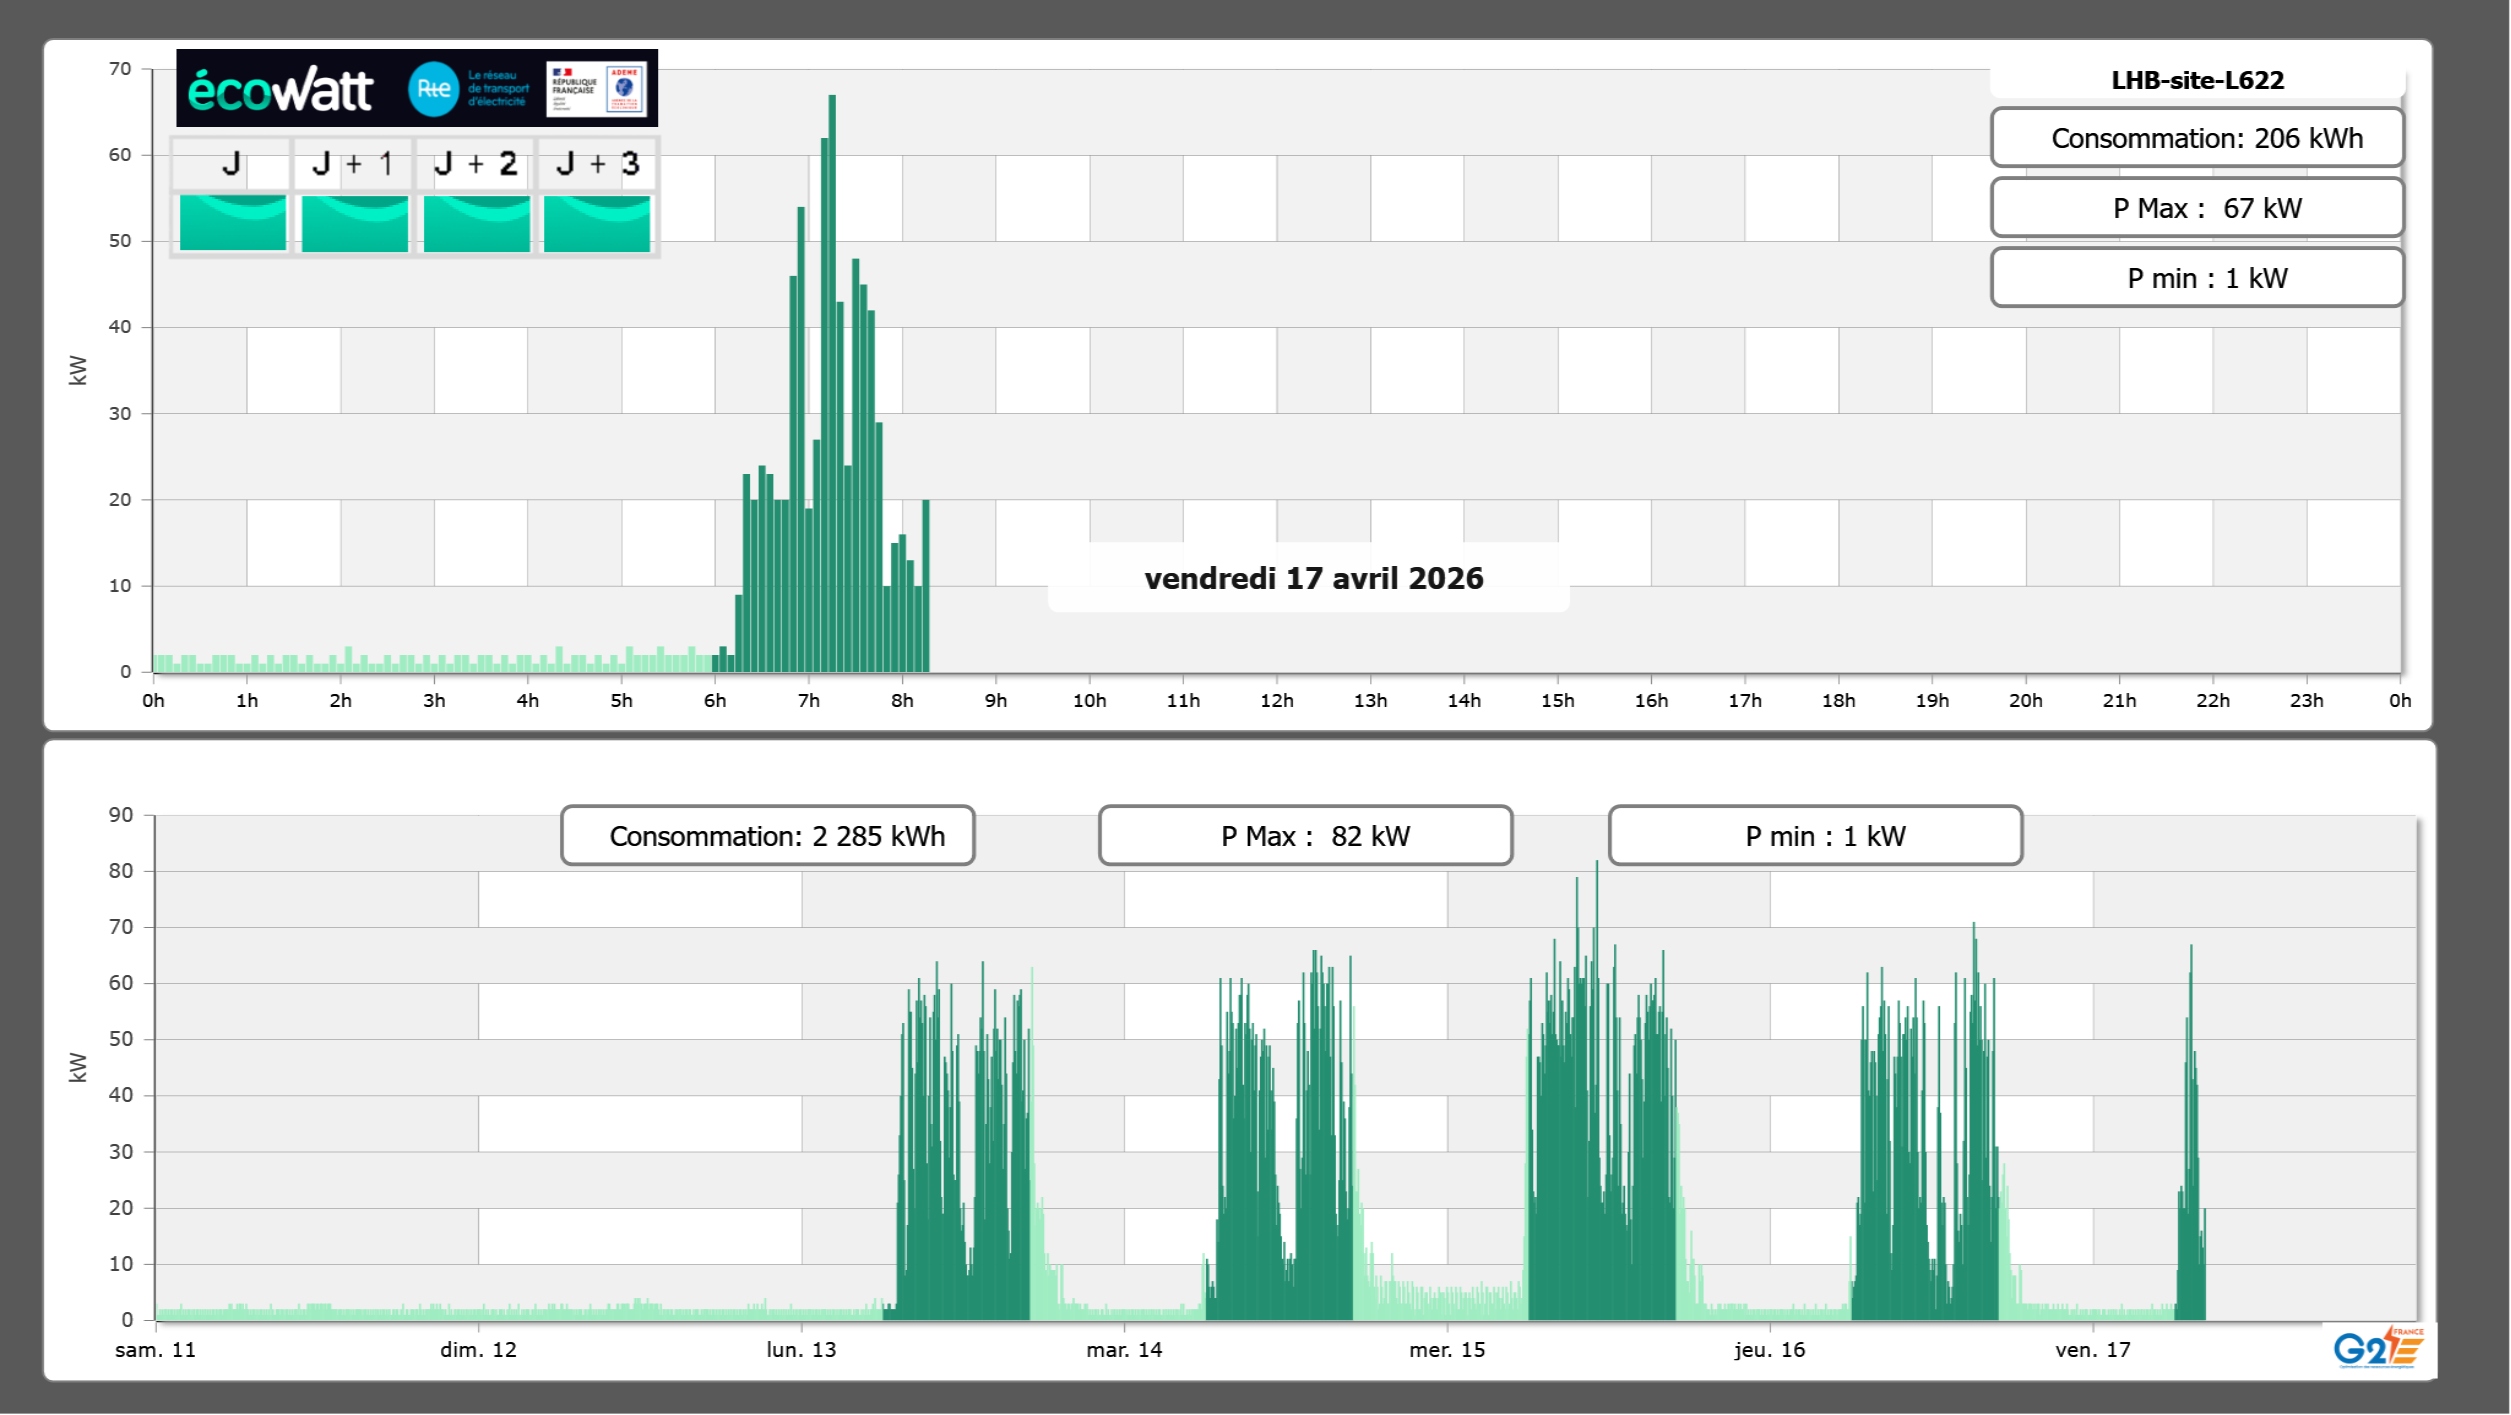Click the vendredi 17 avril 2026 date label
The width and height of the screenshot is (2511, 1415).
pos(1313,578)
